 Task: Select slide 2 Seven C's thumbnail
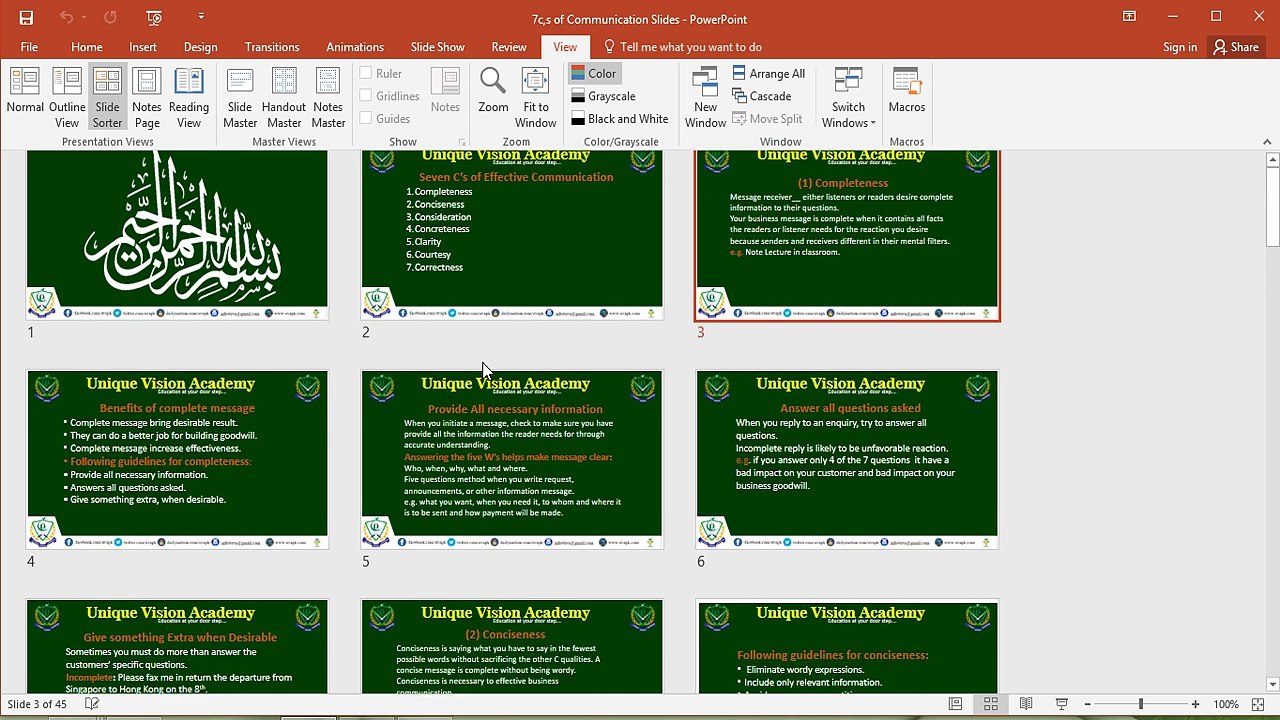512,235
